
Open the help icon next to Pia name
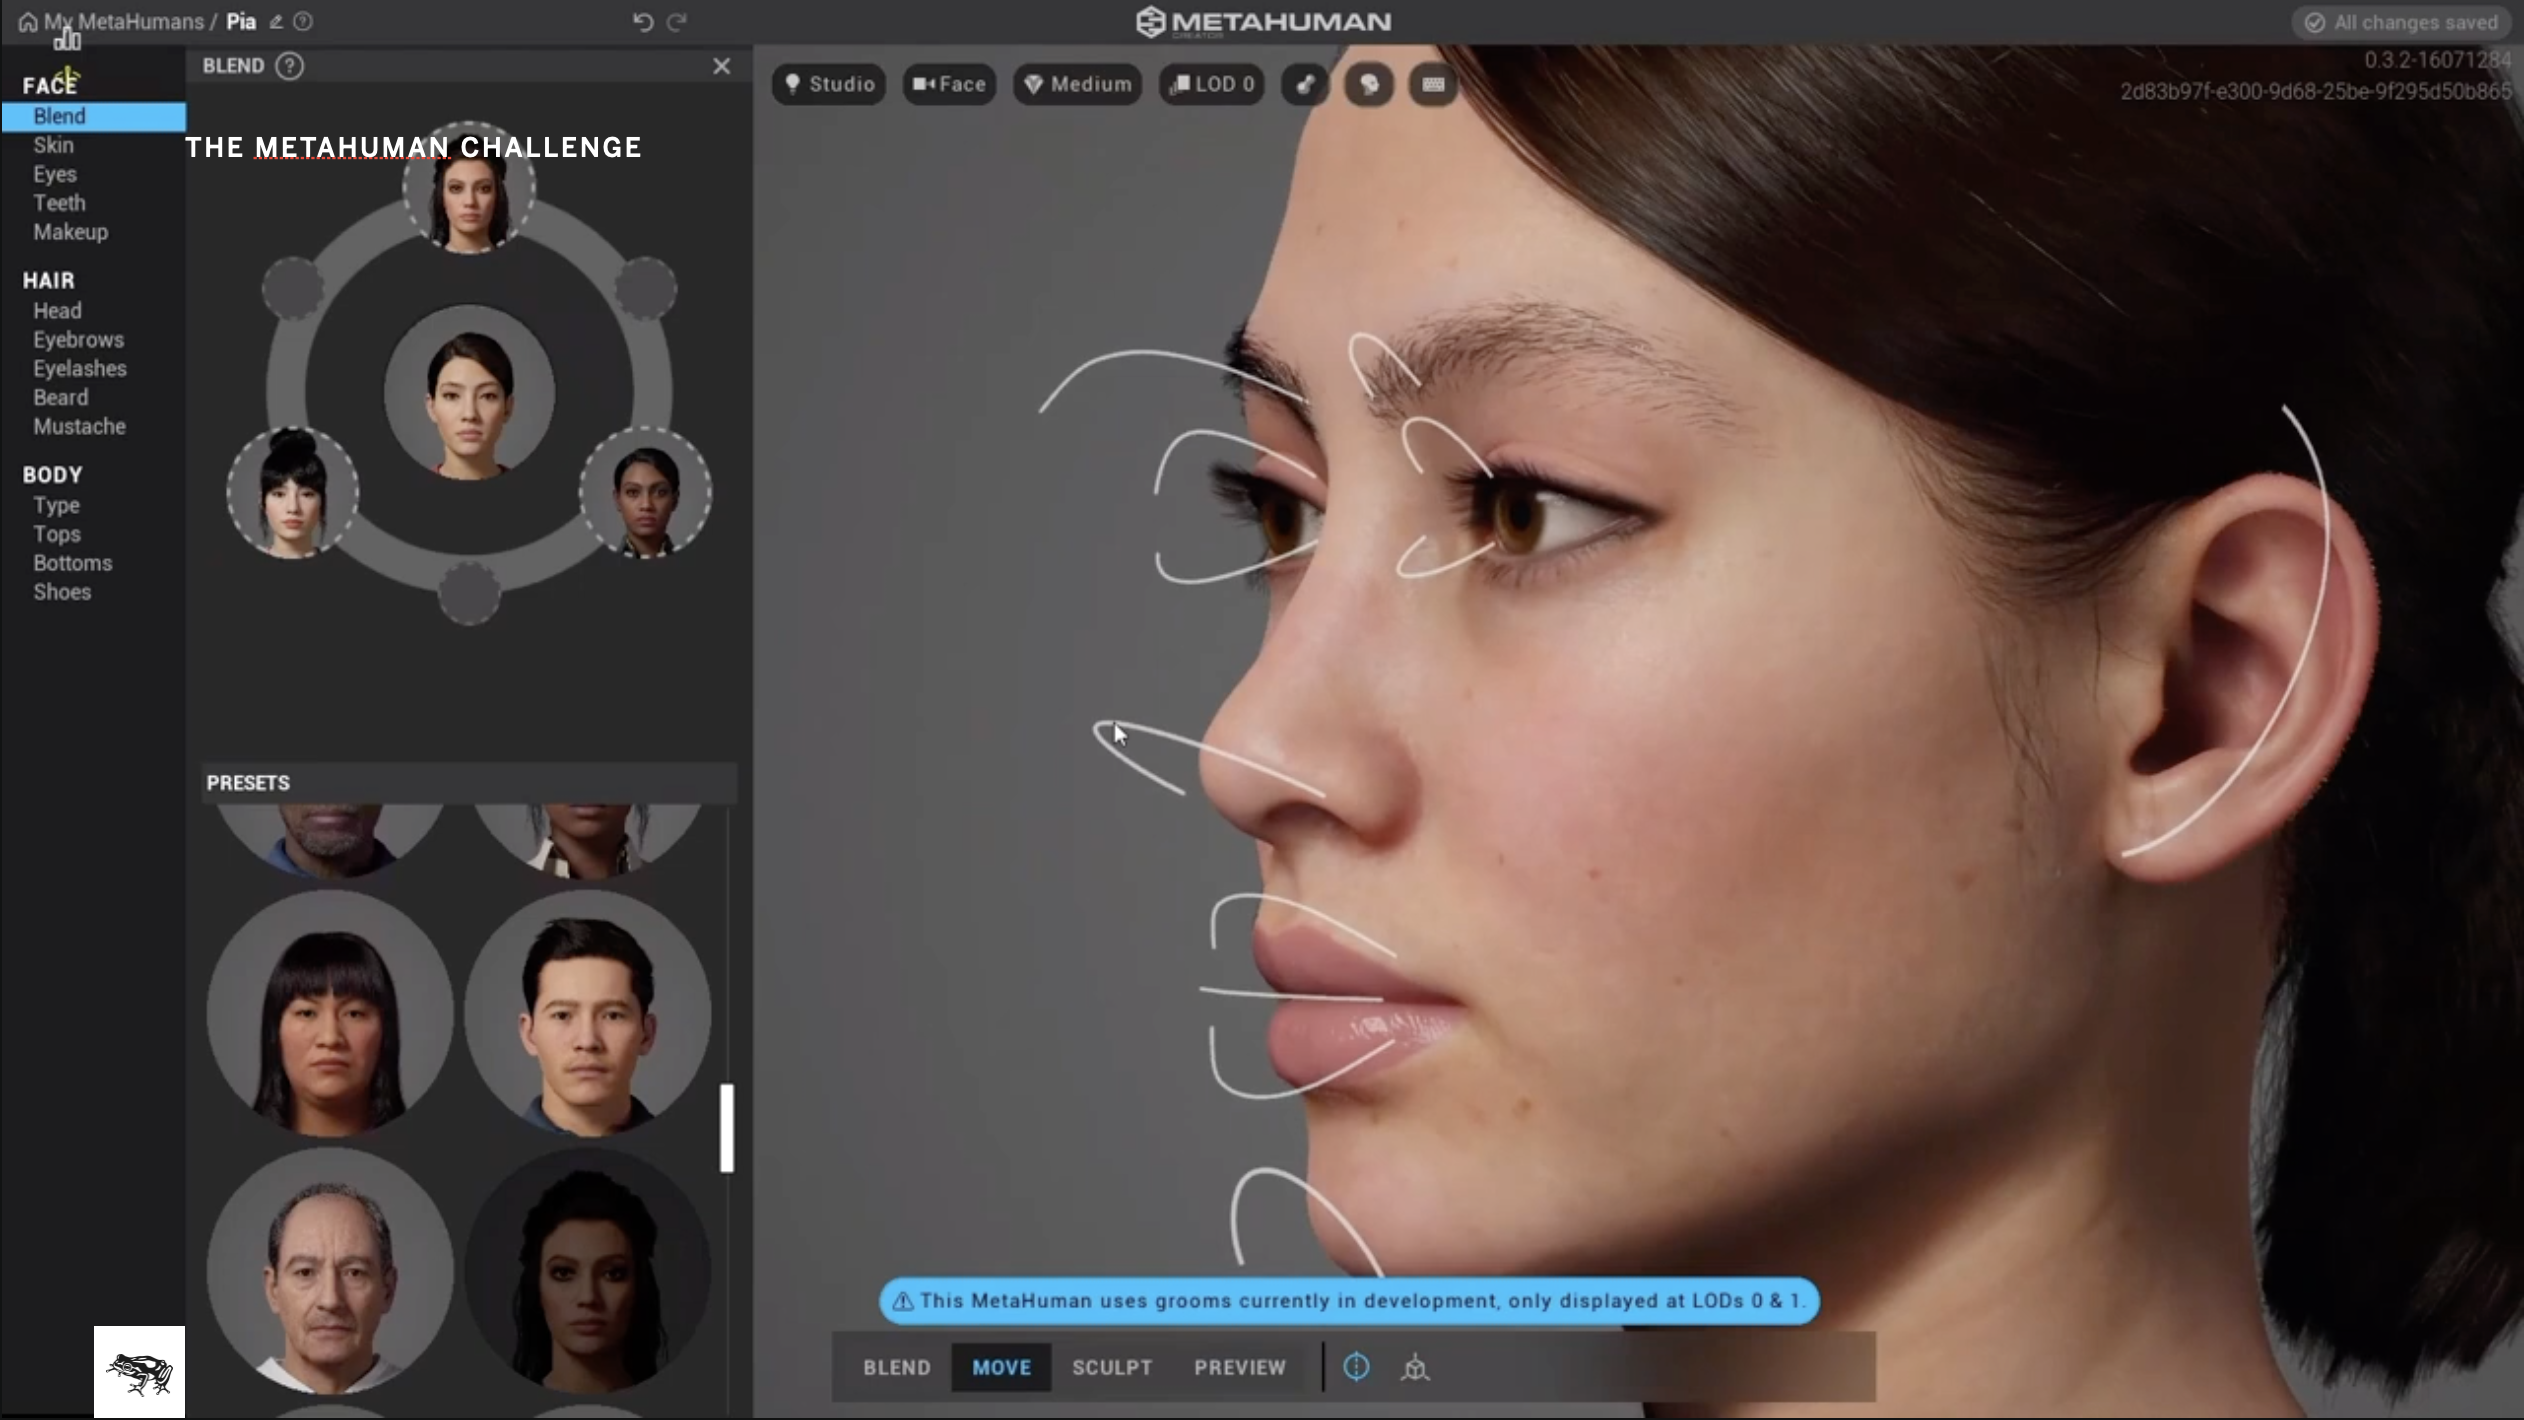pos(303,22)
